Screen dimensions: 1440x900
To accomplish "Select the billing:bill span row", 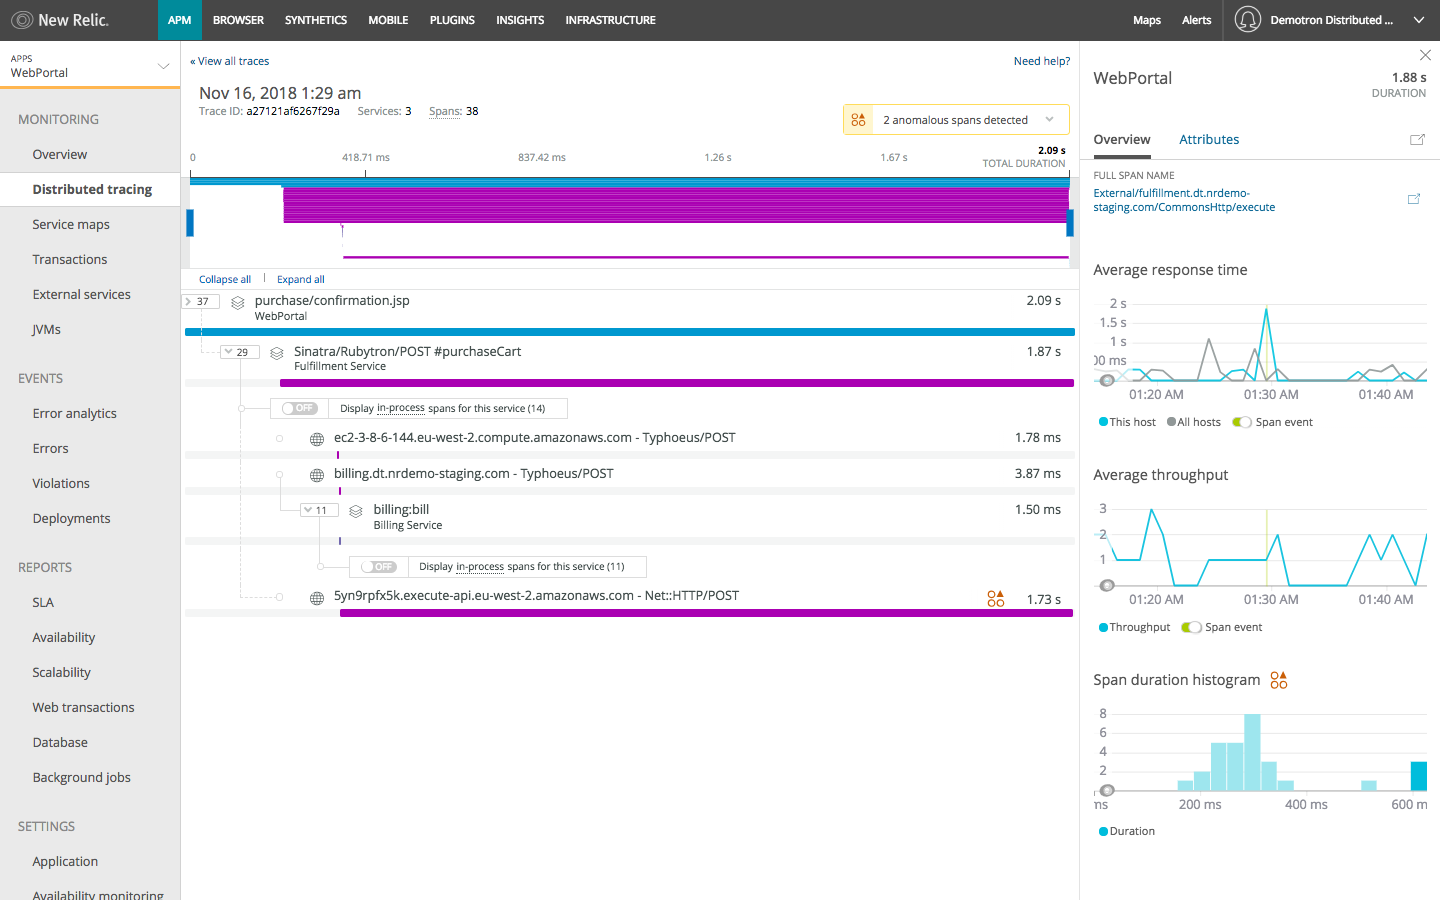I will click(x=628, y=524).
